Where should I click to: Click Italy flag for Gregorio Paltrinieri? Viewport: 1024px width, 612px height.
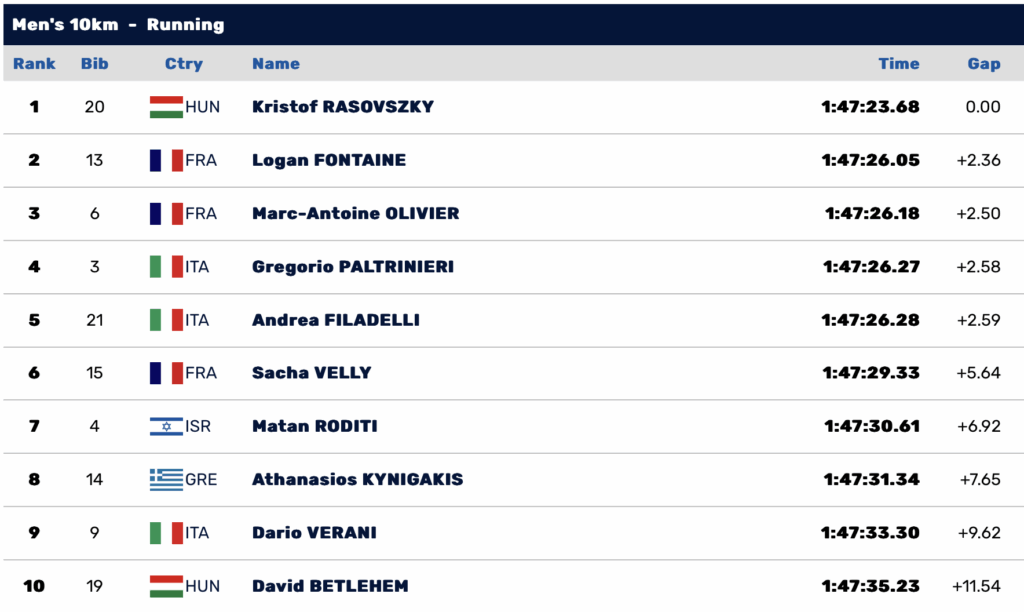166,266
